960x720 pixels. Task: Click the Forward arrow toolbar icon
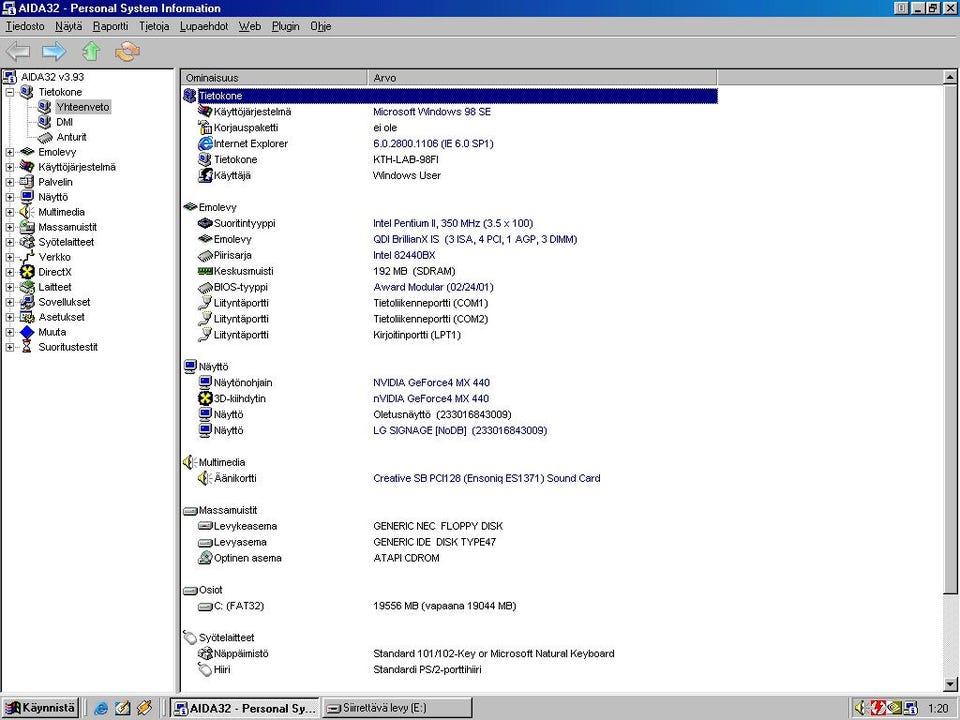(54, 51)
